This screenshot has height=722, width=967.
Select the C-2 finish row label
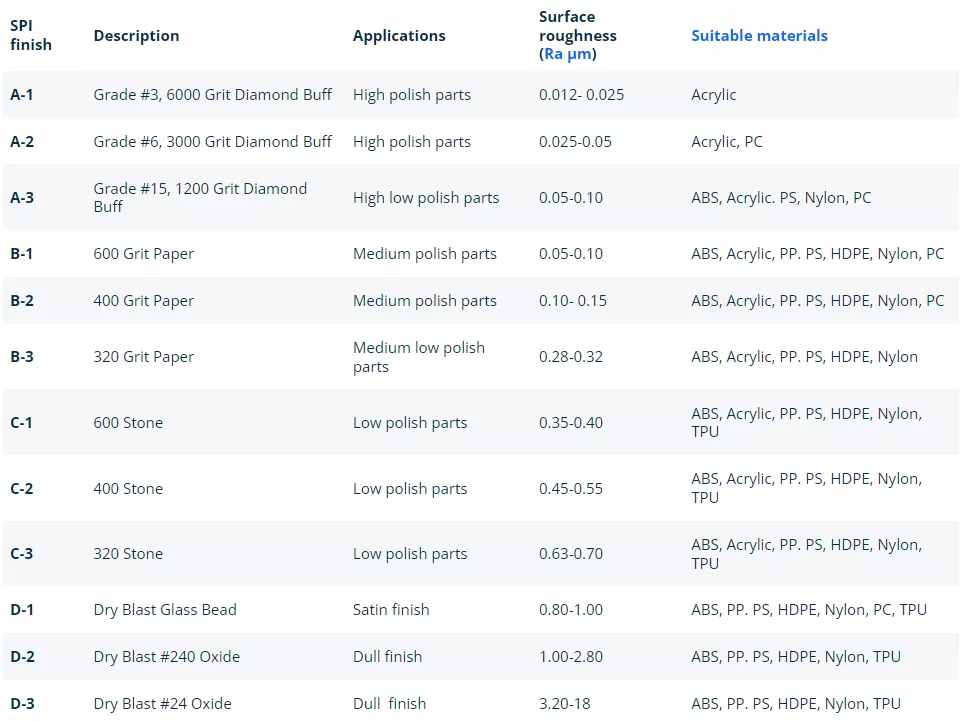pos(22,489)
